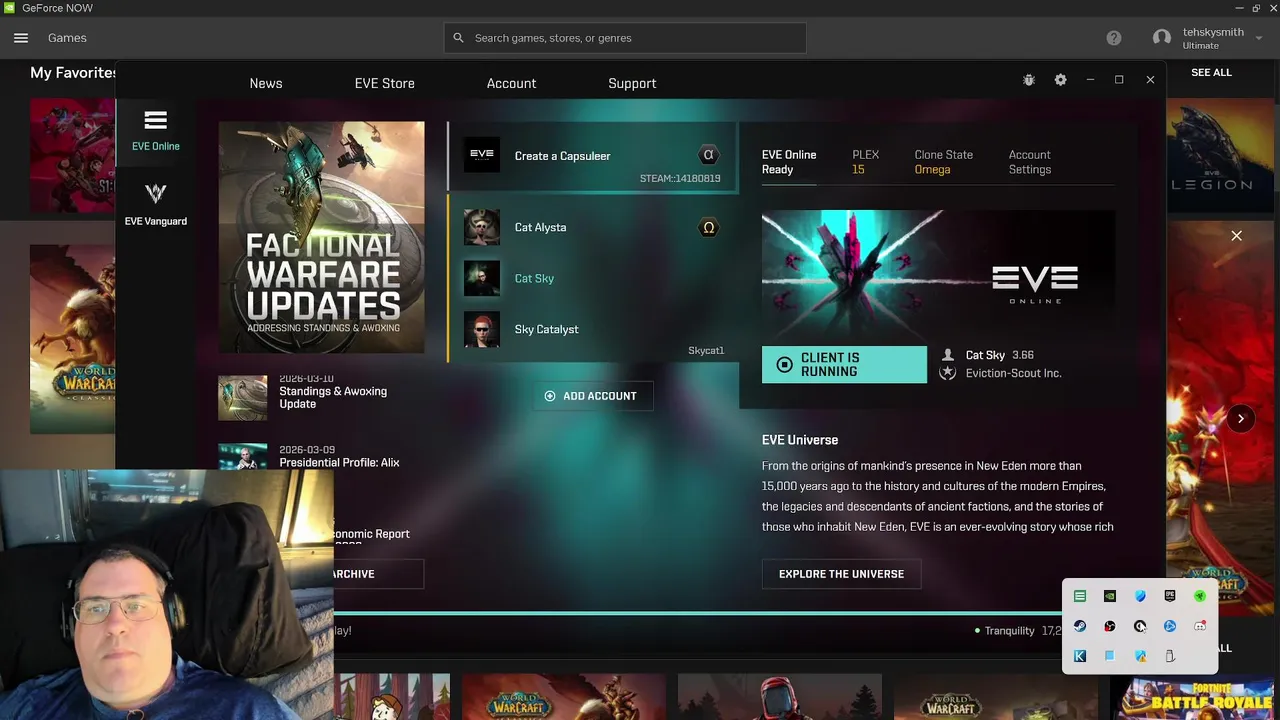The width and height of the screenshot is (1280, 720).
Task: Open Account Settings tab
Action: 1030,162
